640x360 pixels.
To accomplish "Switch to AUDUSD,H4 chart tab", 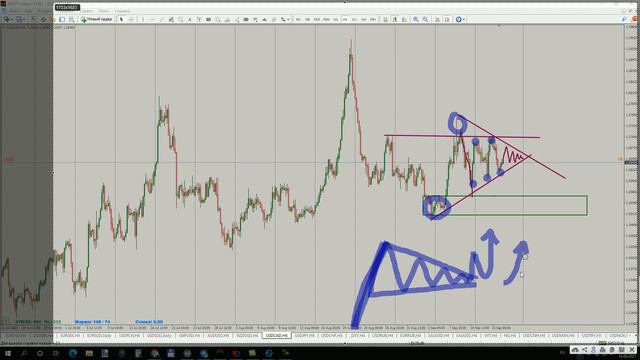I will (218, 336).
